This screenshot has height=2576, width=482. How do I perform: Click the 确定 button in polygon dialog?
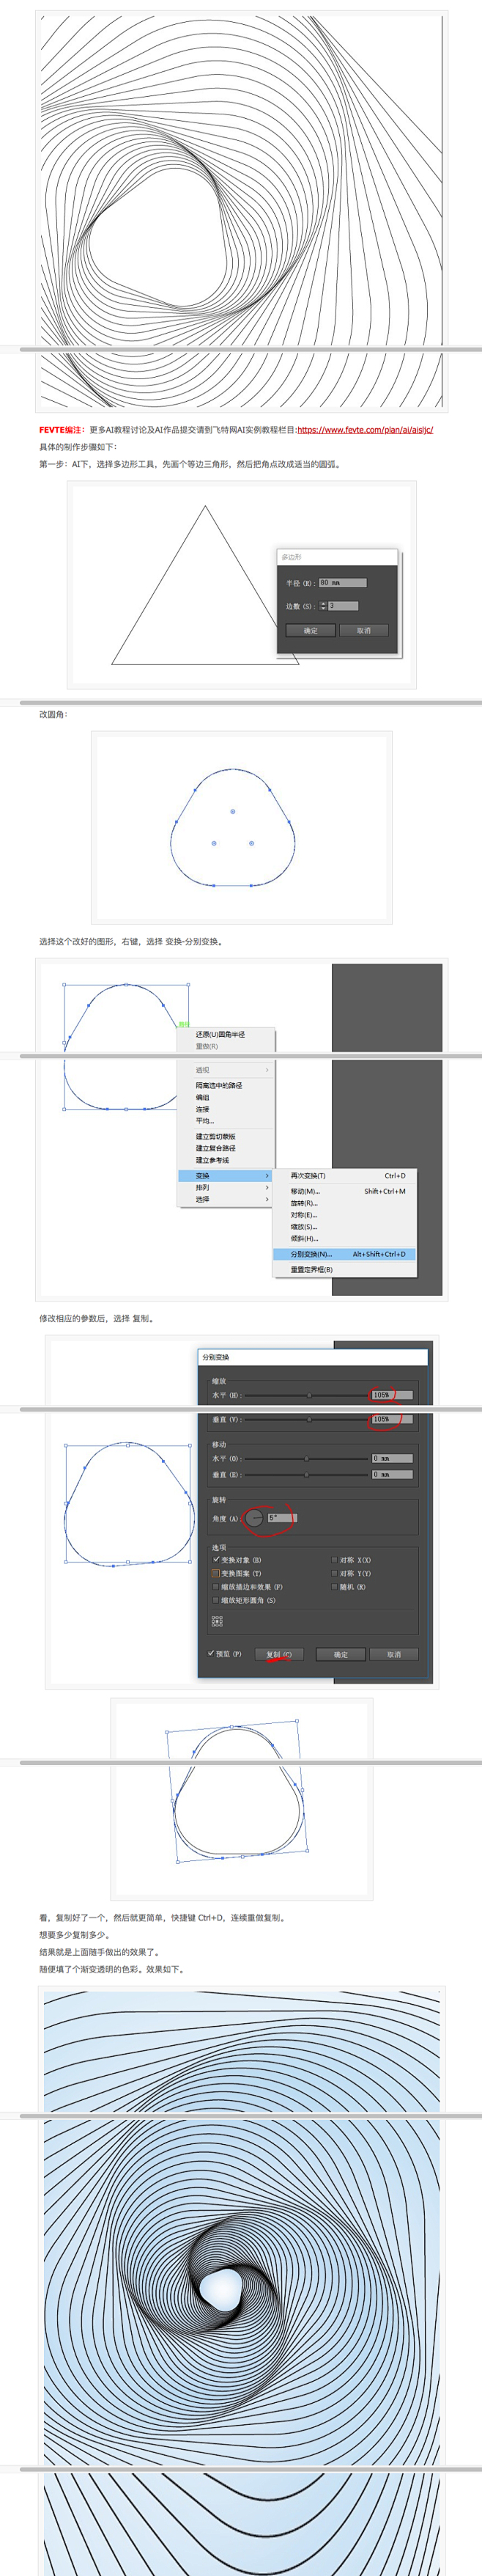(310, 630)
